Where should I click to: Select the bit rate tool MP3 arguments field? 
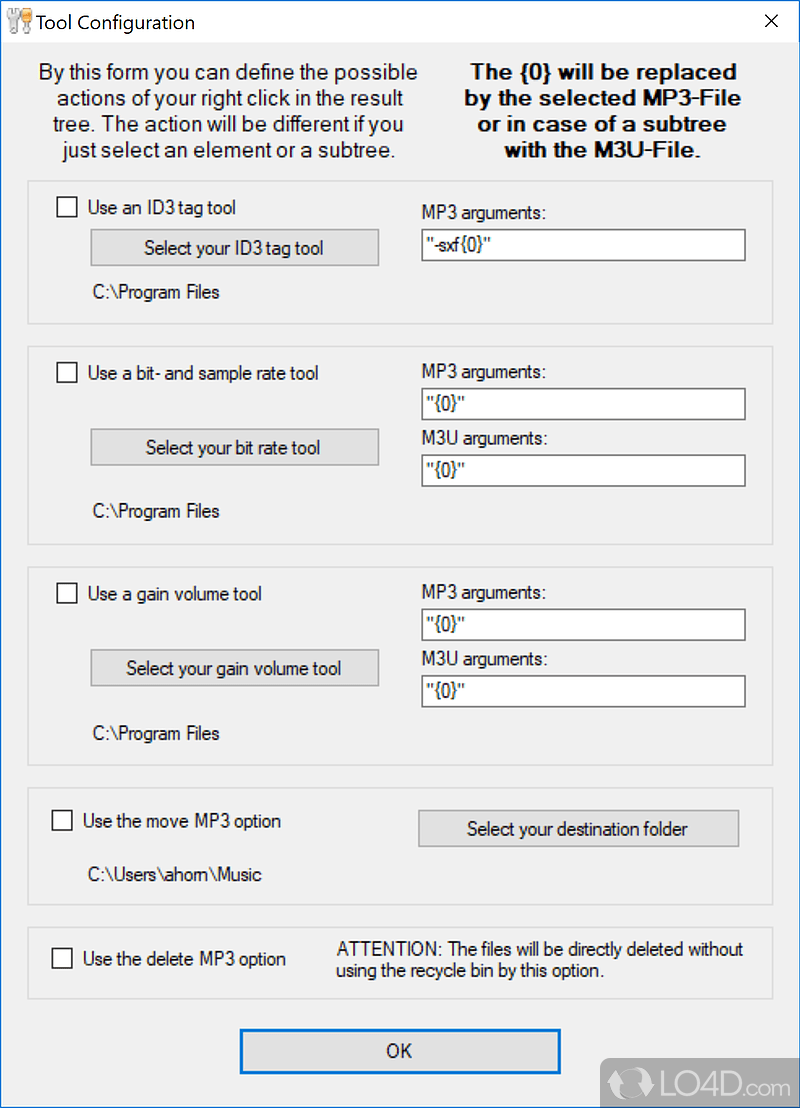583,404
